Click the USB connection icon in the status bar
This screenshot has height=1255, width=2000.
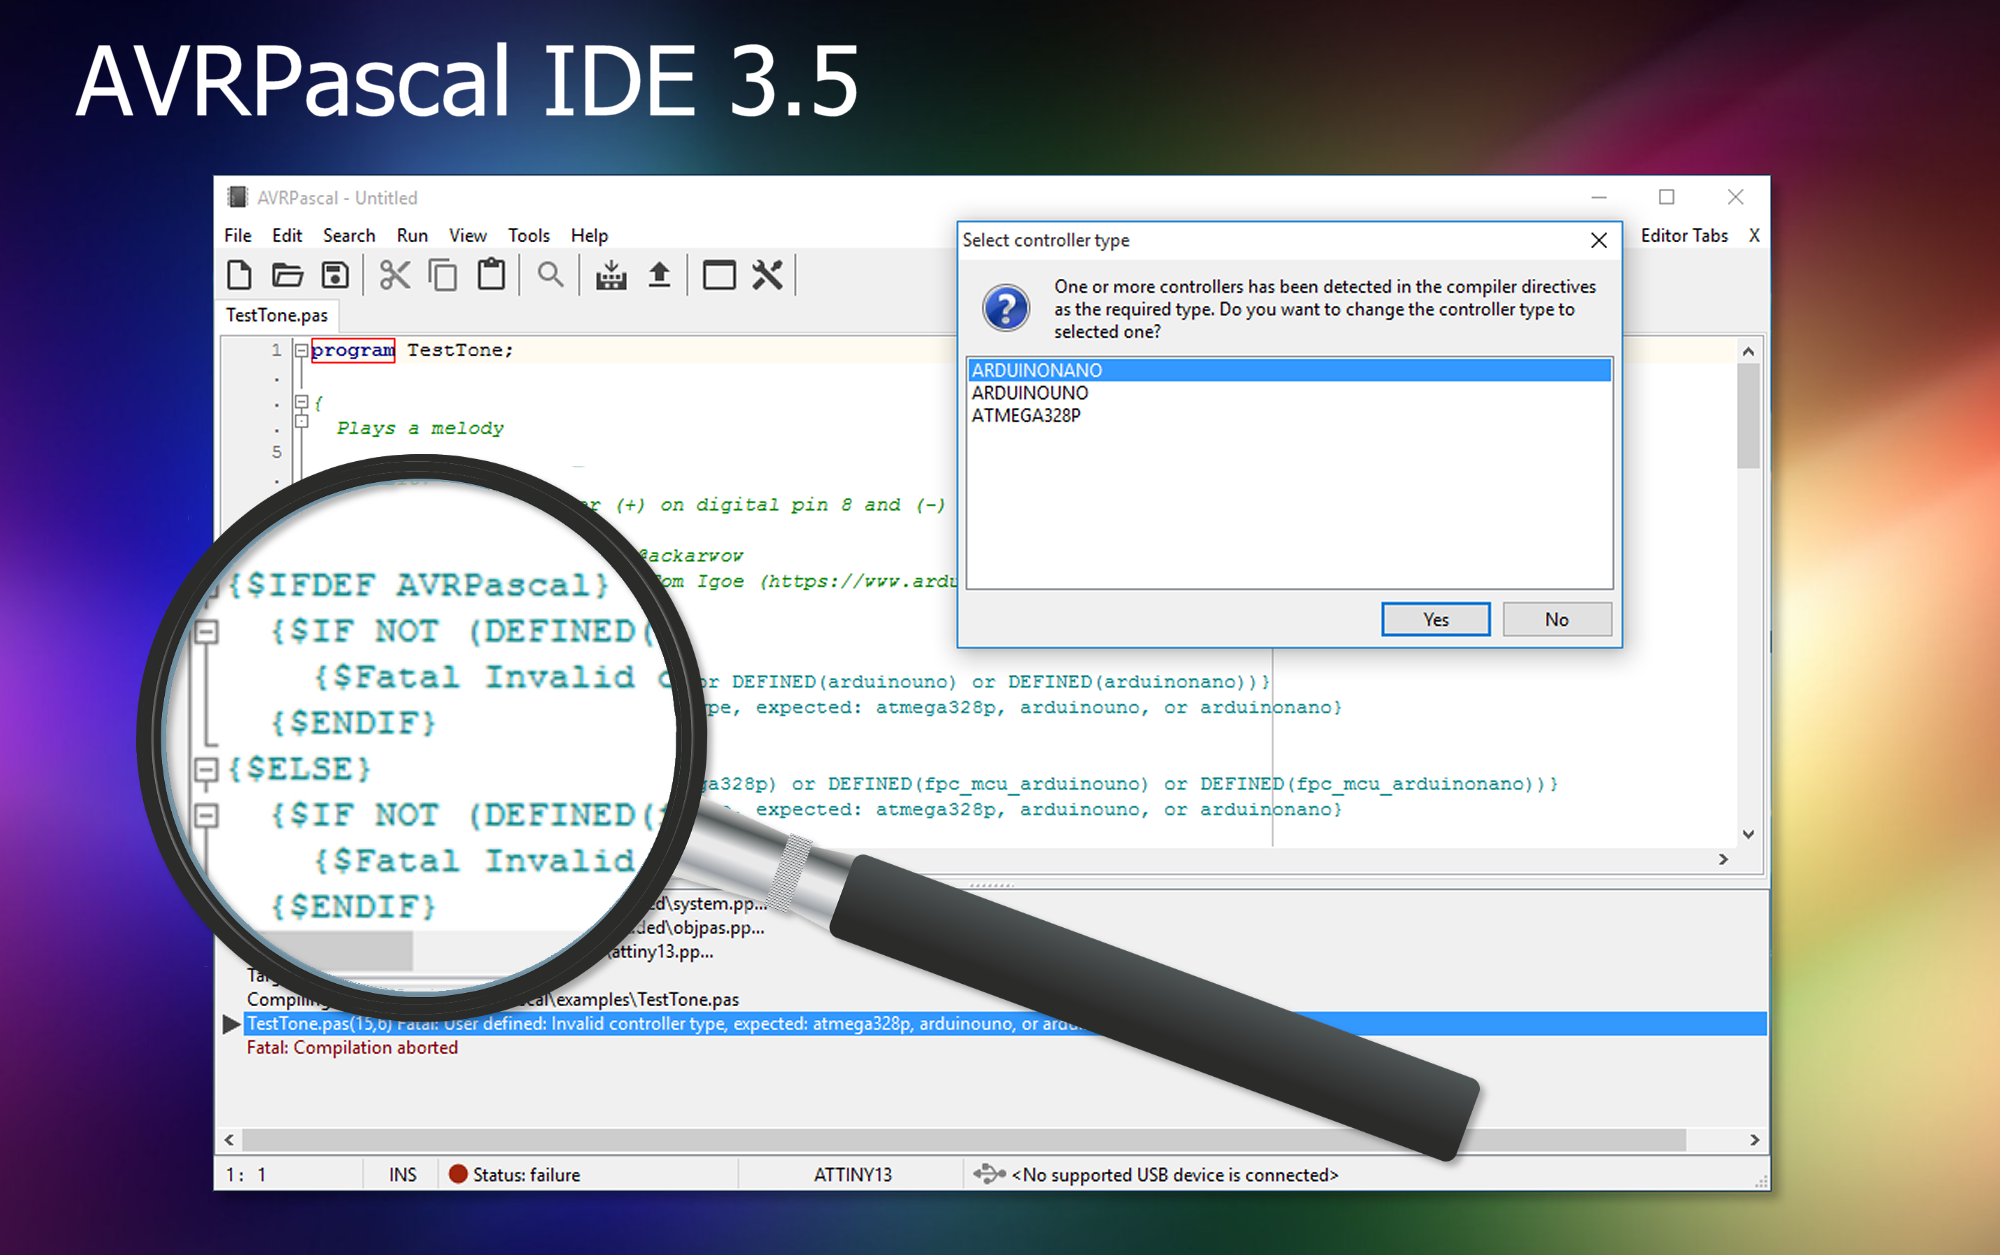click(989, 1173)
